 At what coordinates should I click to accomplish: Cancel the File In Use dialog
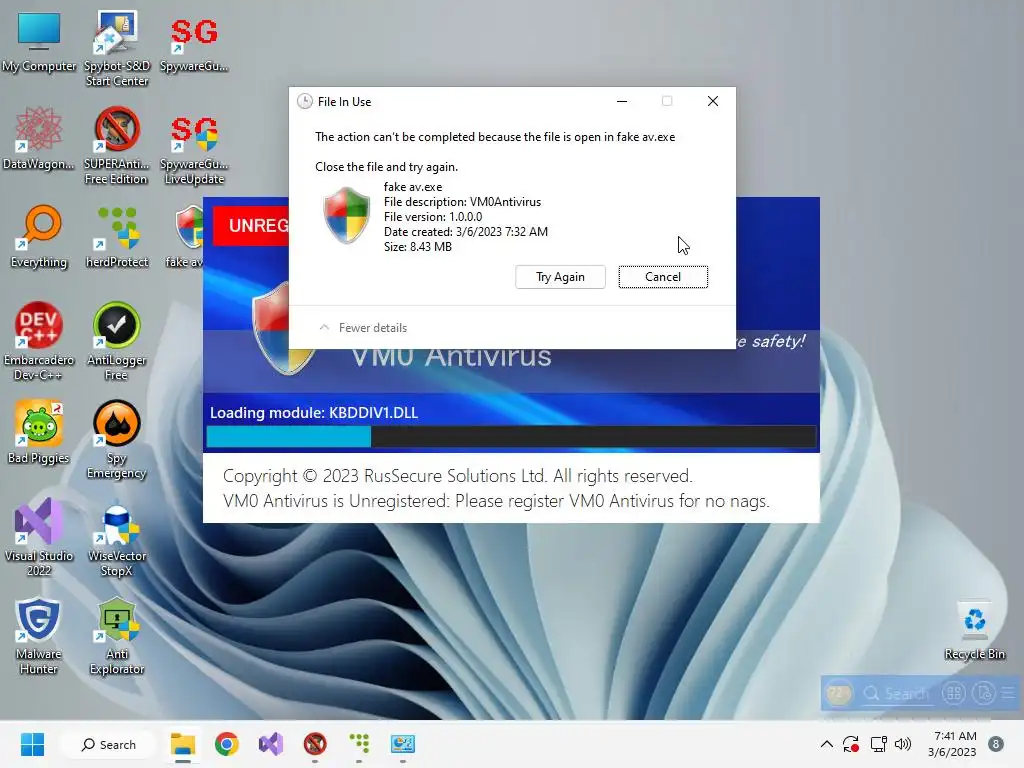click(663, 277)
